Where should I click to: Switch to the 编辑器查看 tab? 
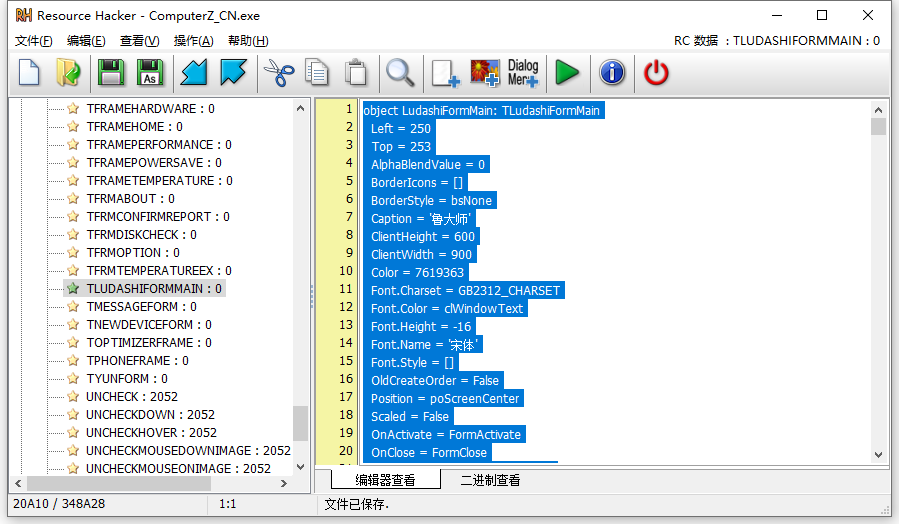(x=385, y=480)
